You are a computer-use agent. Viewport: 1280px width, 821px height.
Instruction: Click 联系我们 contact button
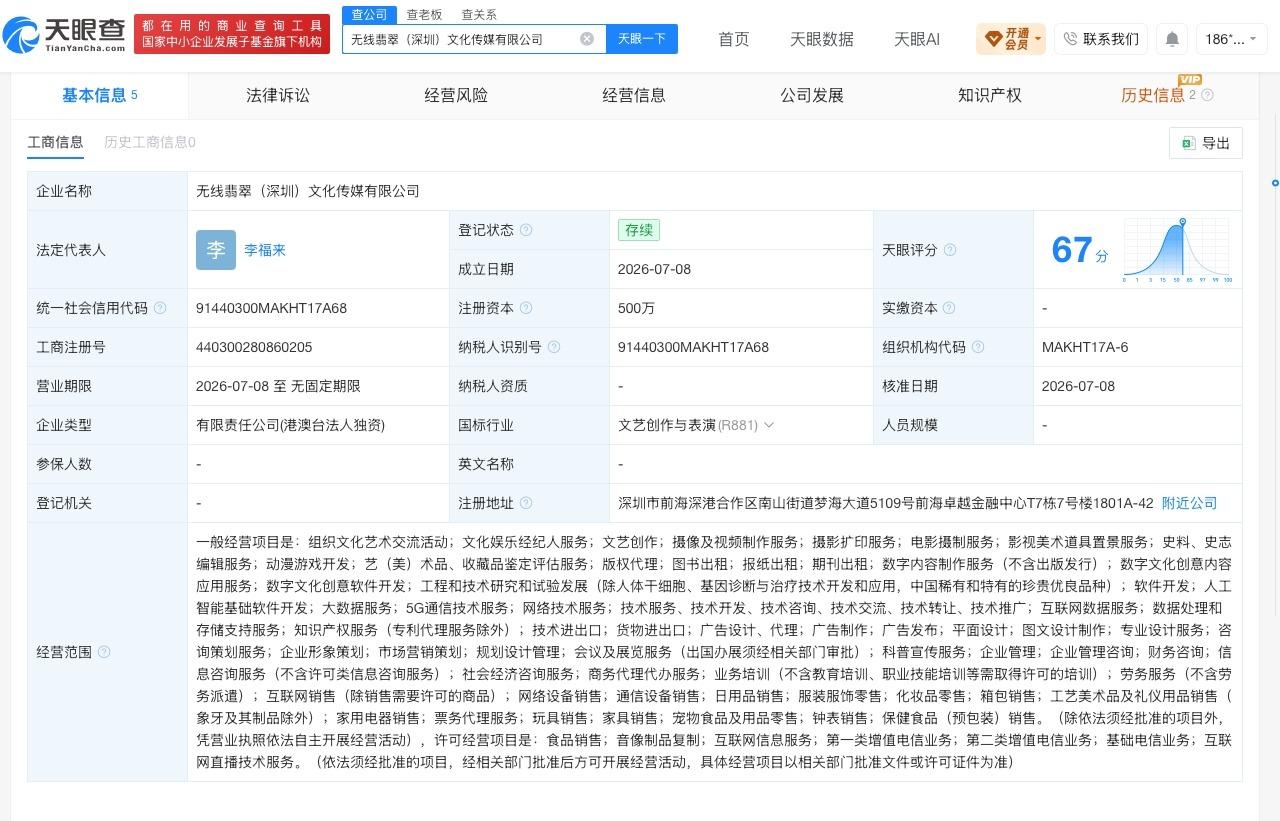click(x=1101, y=39)
